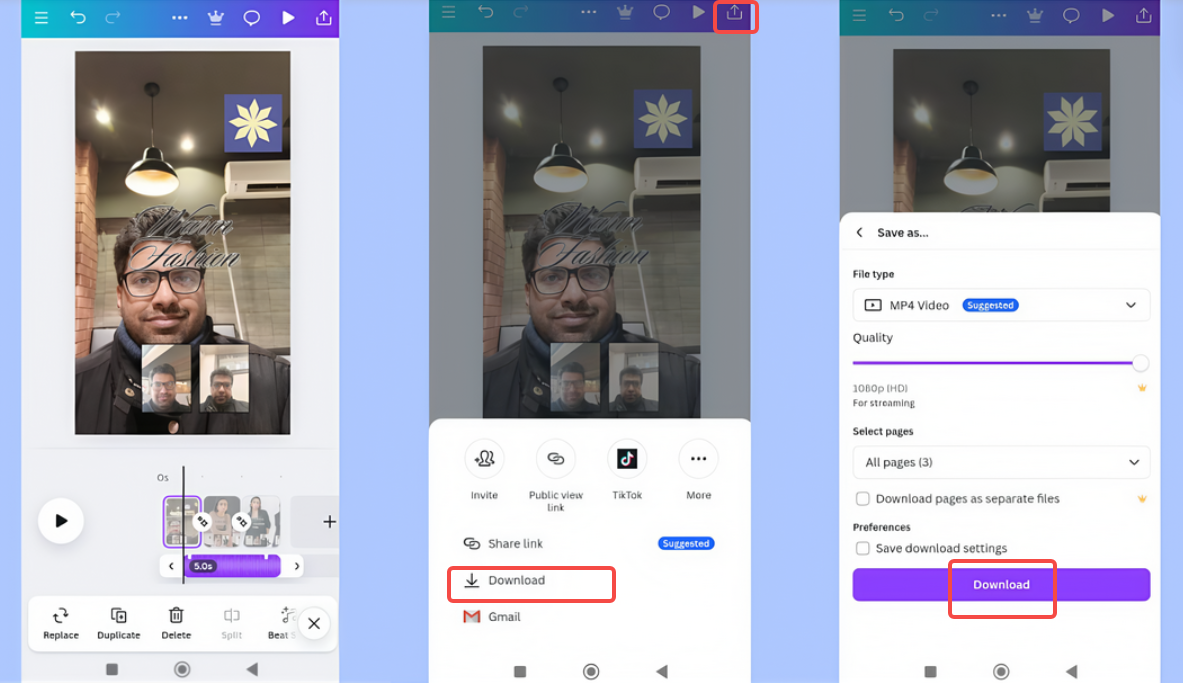Screen dimensions: 1183x683
Task: Tap Duplicate tool
Action: tap(118, 623)
